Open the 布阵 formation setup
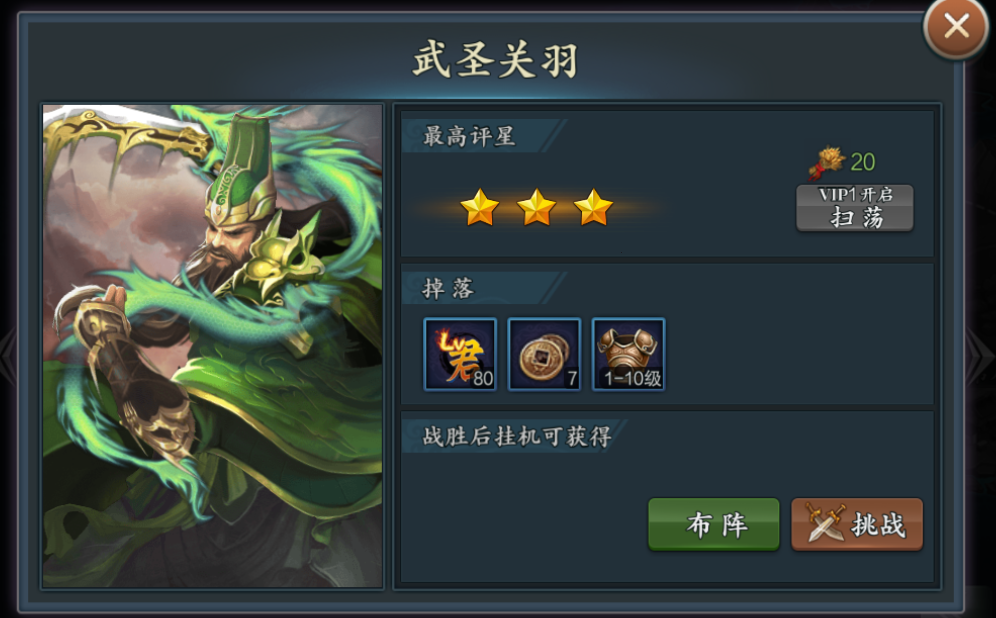The width and height of the screenshot is (996, 618). (714, 525)
